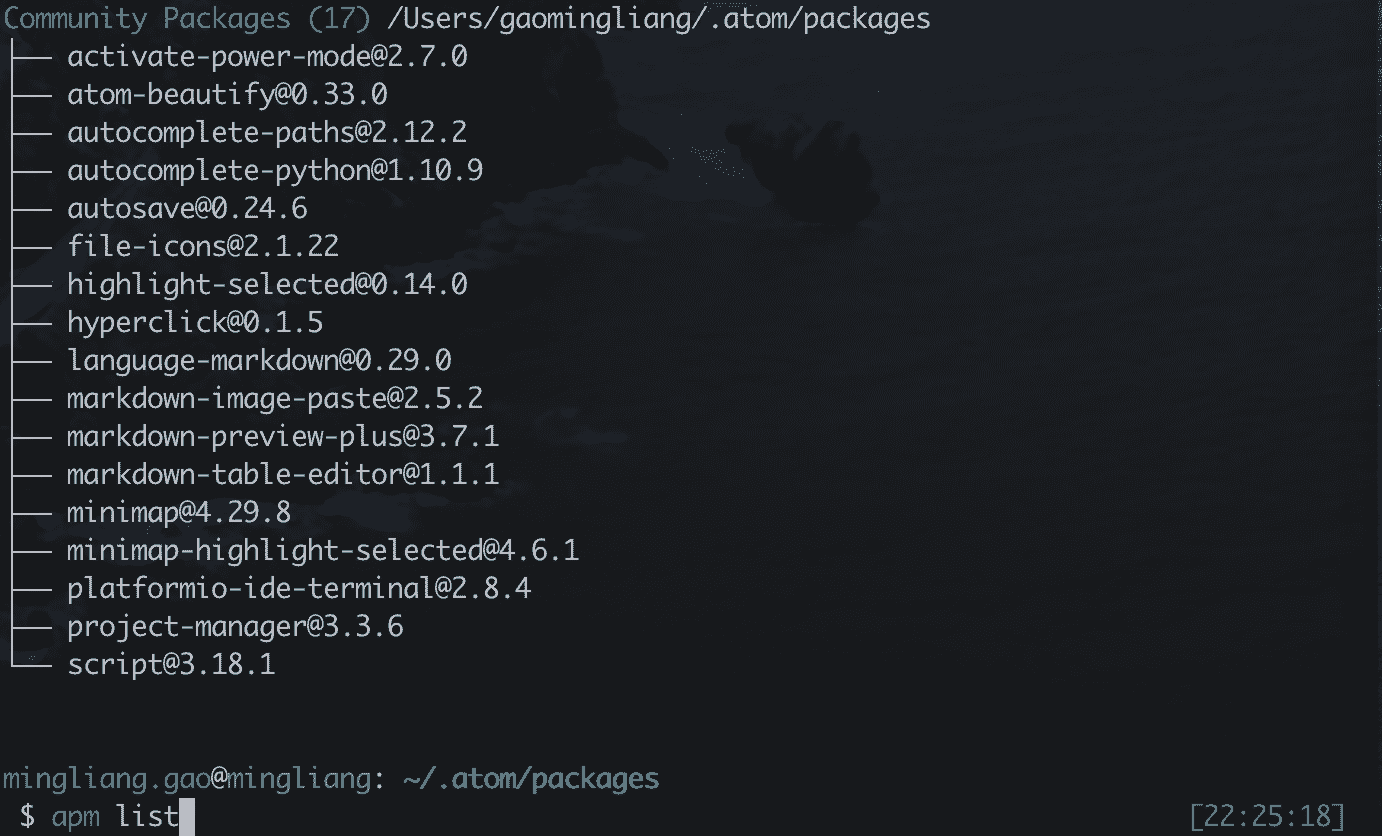Click the project-manager@3.3.6 entry
1382x836 pixels.
point(235,626)
